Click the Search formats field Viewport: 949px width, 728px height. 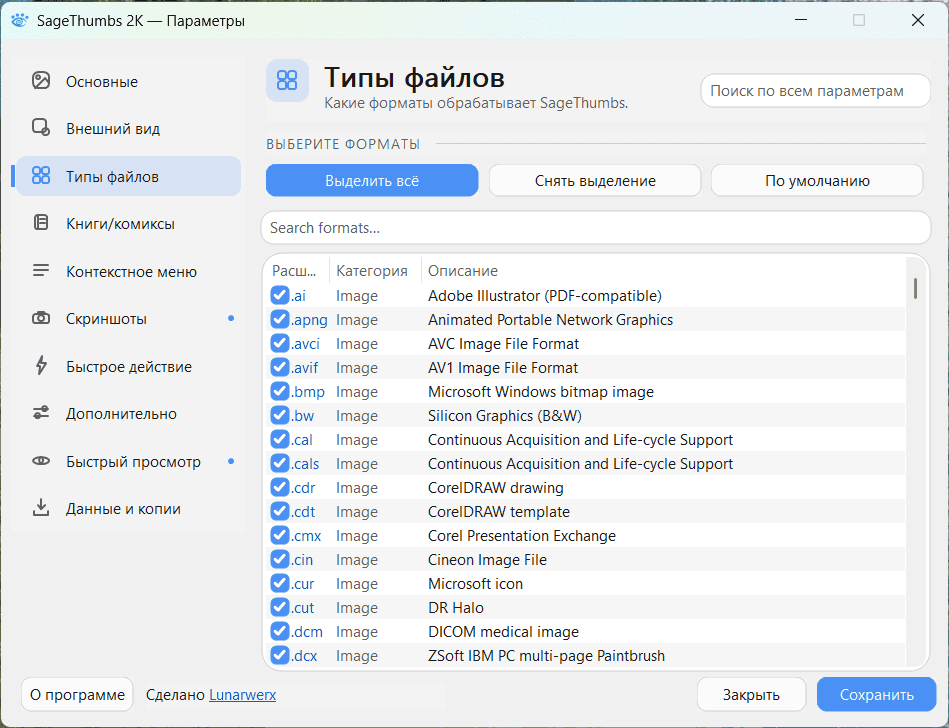pos(596,228)
